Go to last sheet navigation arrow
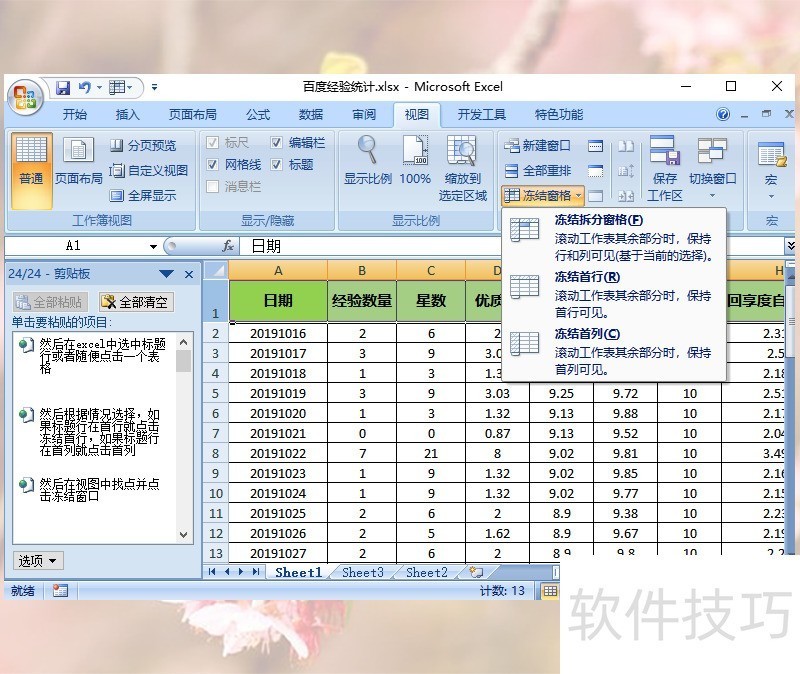 pyautogui.click(x=256, y=572)
